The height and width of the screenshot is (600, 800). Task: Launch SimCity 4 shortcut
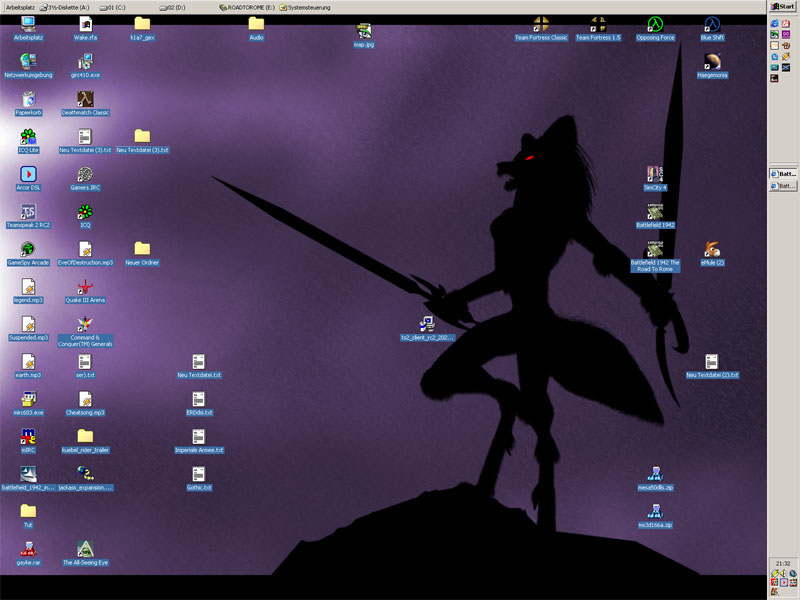(655, 179)
